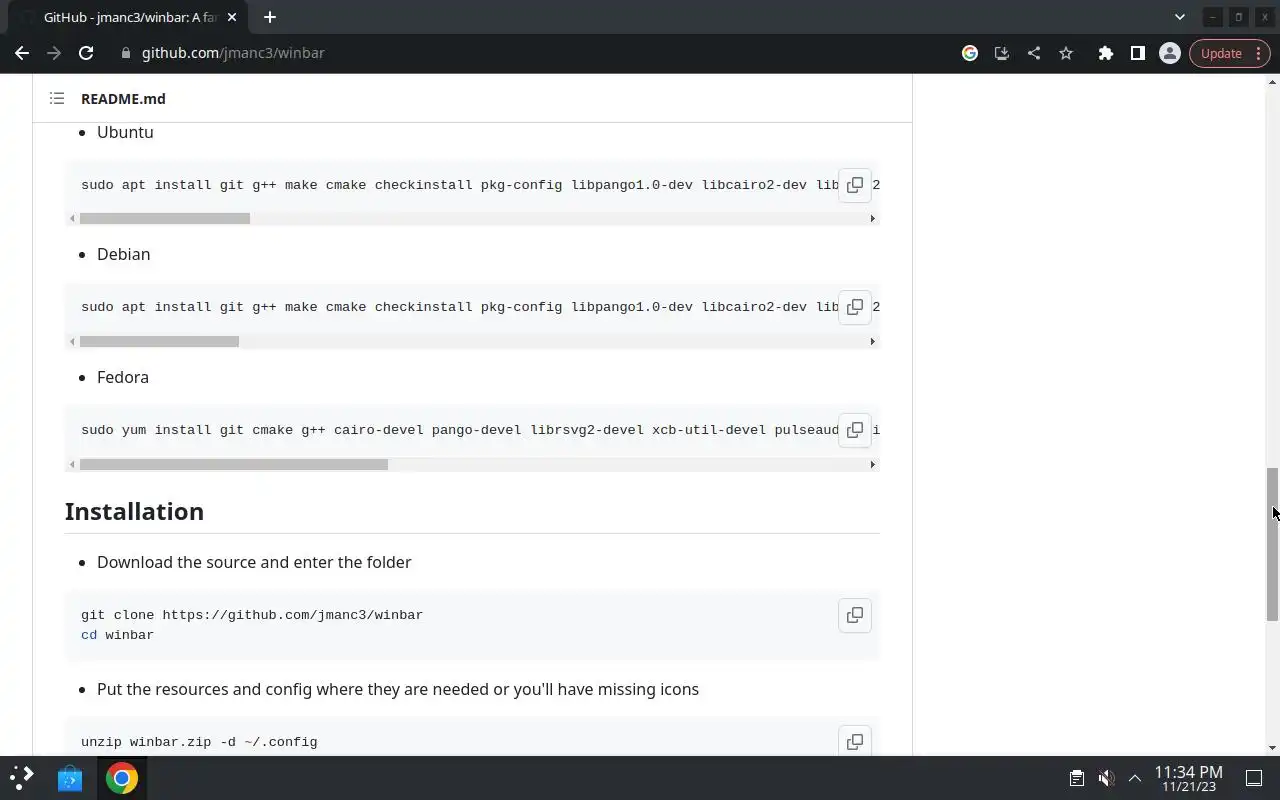Click right arrow of Debian code scrollbar
The width and height of the screenshot is (1280, 800).
(872, 341)
